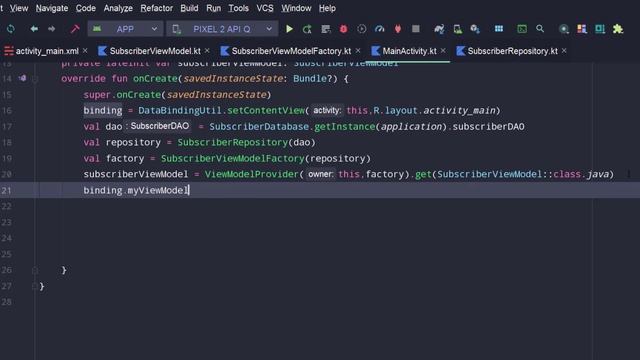Click the green puzzle piece plugin icon
This screenshot has height=360, width=640.
[x=618, y=29]
